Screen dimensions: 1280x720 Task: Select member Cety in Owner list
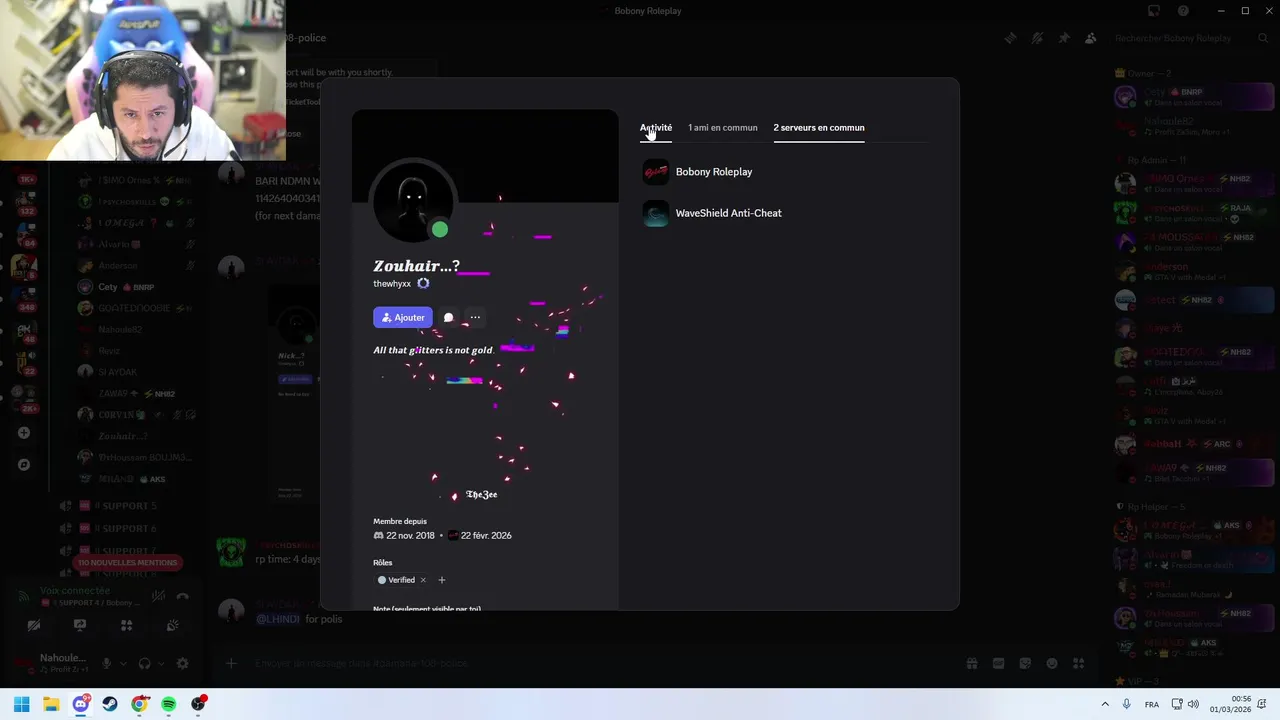1193,97
